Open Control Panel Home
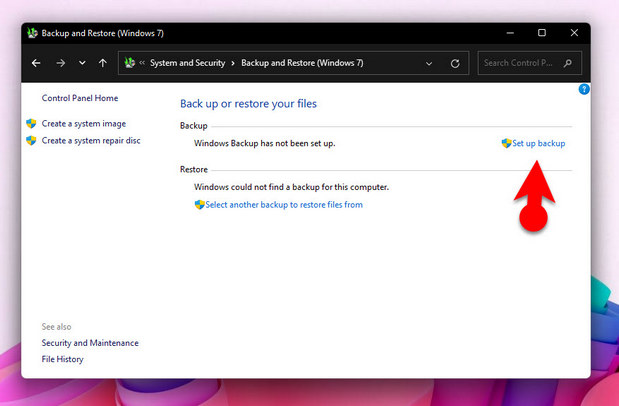This screenshot has height=406, width=619. click(80, 98)
